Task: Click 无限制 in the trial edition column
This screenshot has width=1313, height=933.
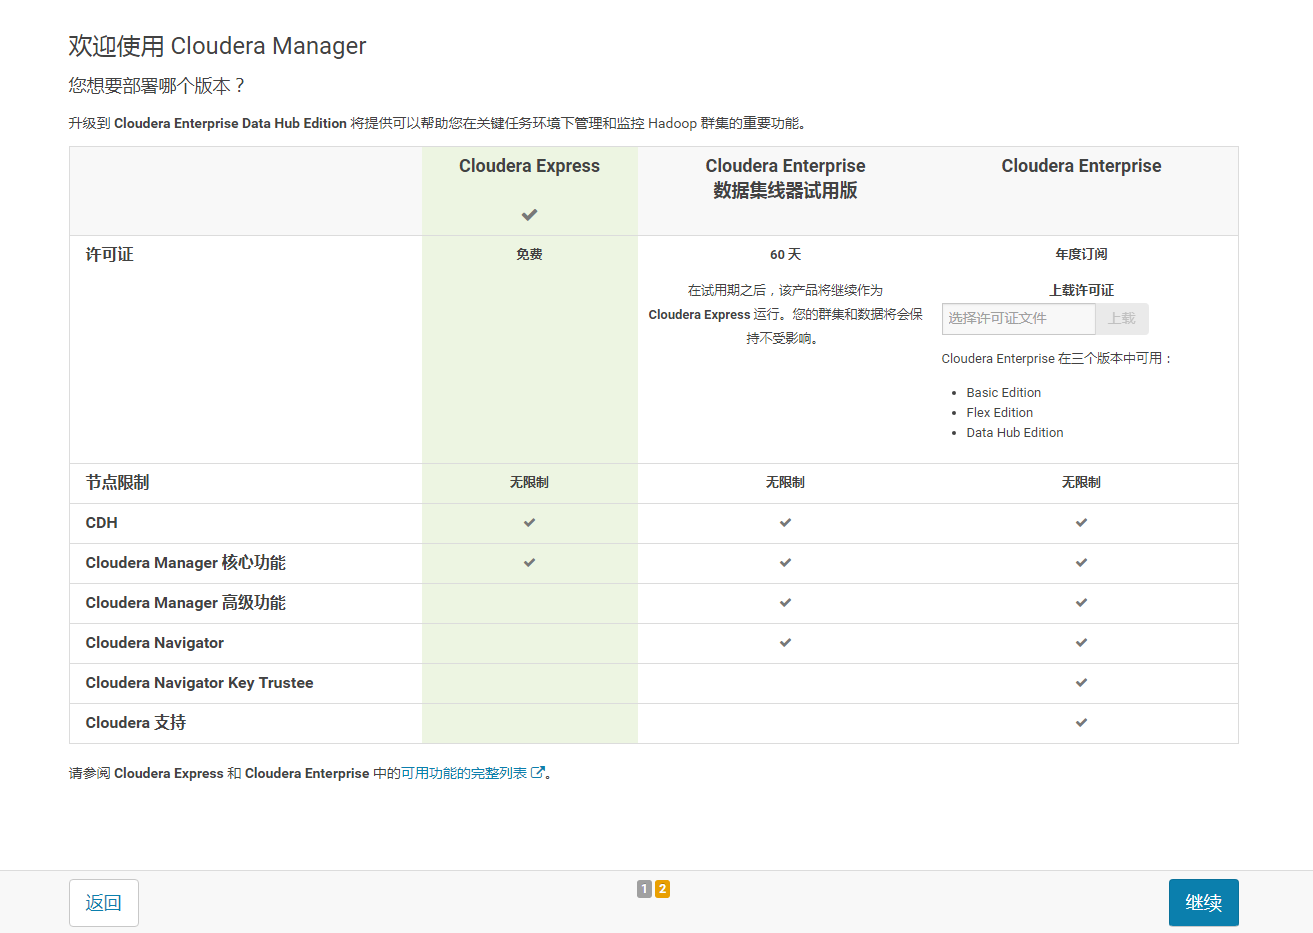Action: tap(785, 483)
